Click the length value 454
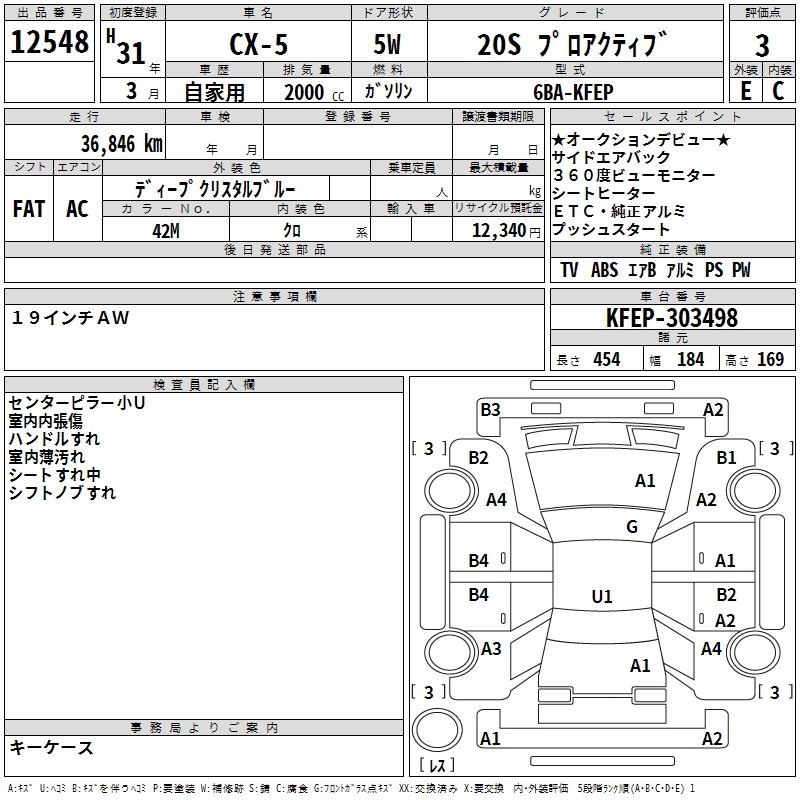 pos(607,359)
